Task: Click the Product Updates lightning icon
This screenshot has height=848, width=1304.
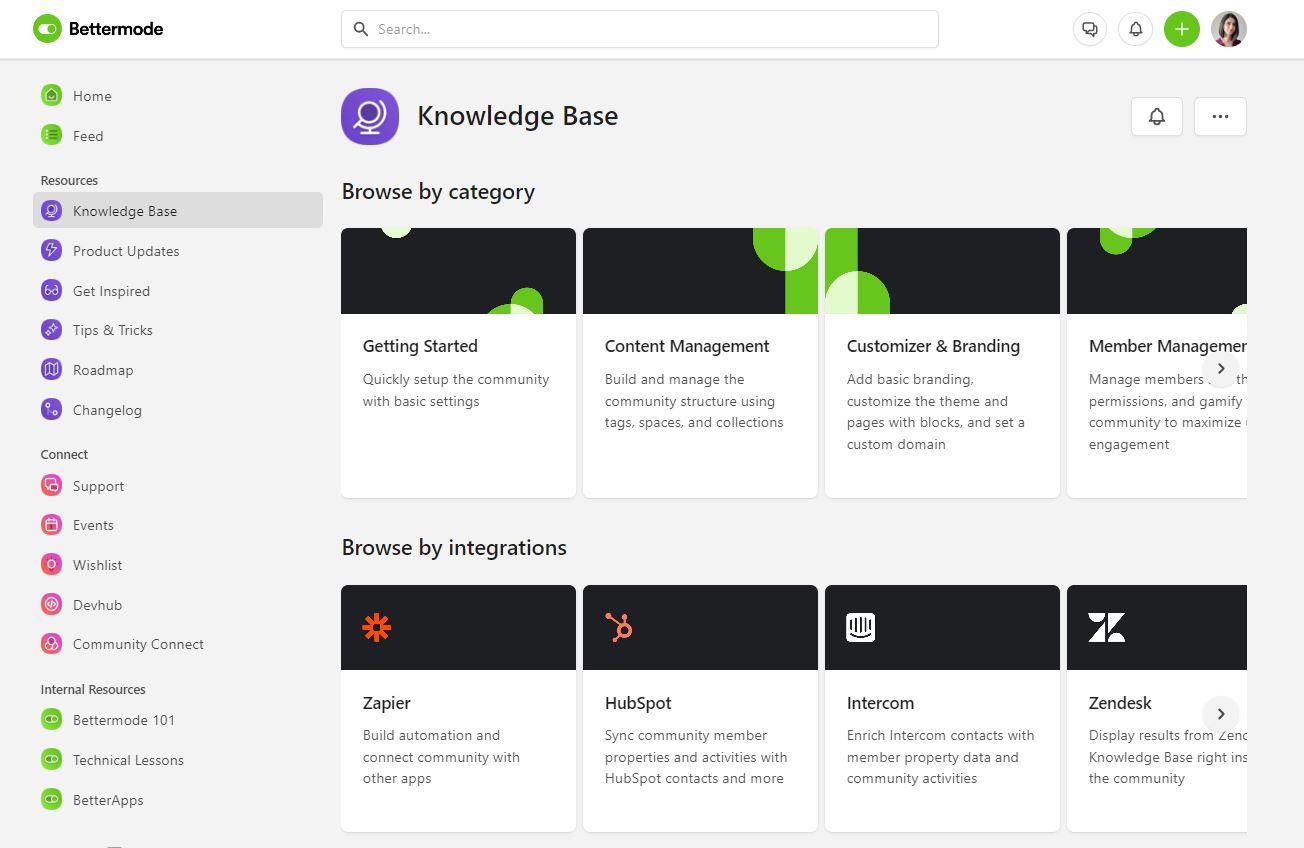Action: 51,251
